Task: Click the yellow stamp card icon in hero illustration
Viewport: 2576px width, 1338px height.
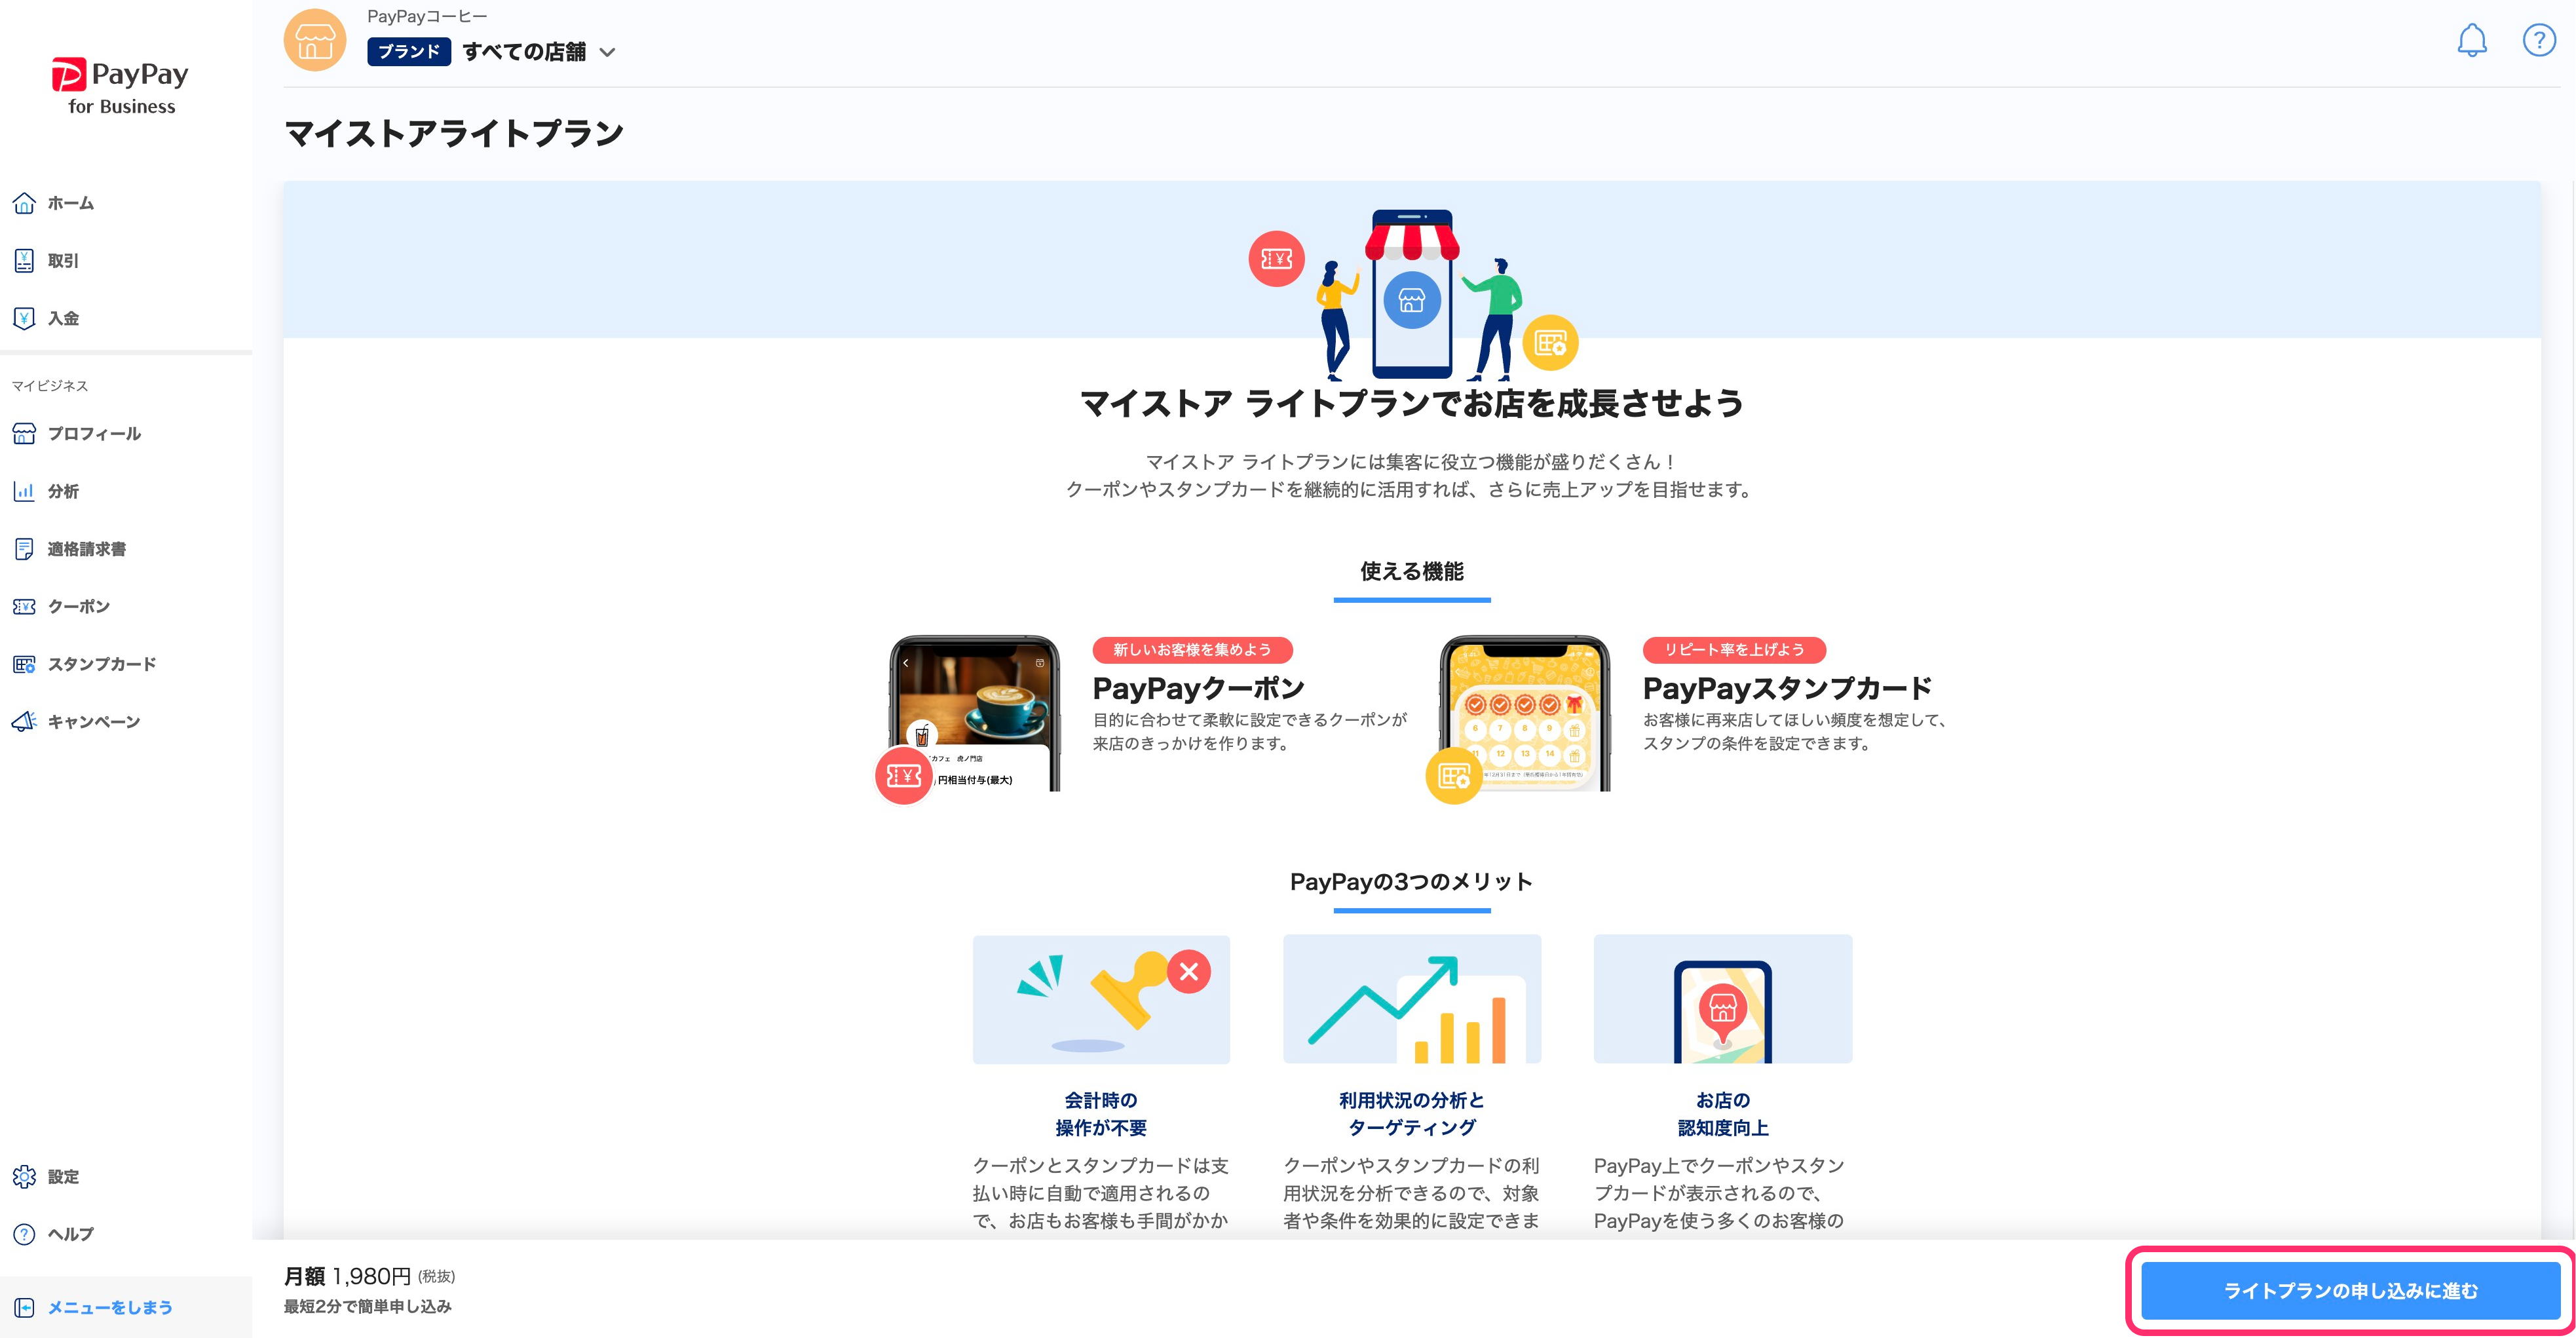Action: pyautogui.click(x=1550, y=343)
